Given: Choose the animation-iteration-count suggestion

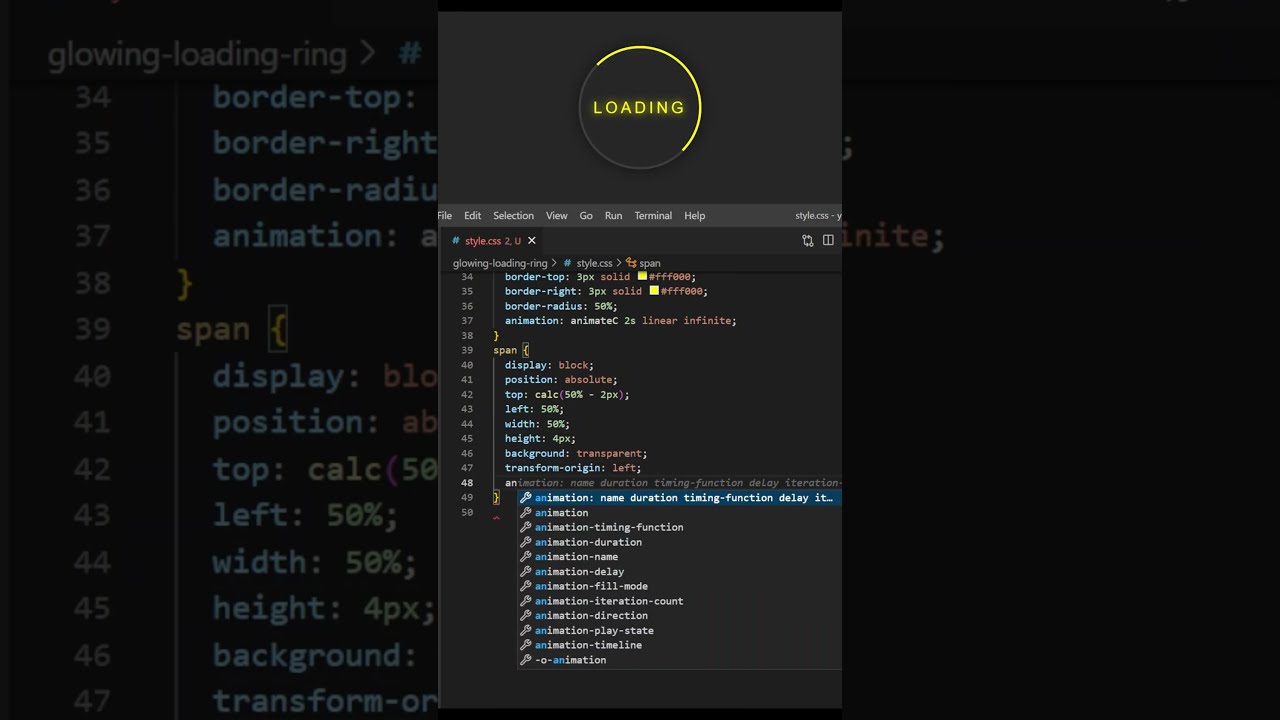Looking at the screenshot, I should (679, 601).
